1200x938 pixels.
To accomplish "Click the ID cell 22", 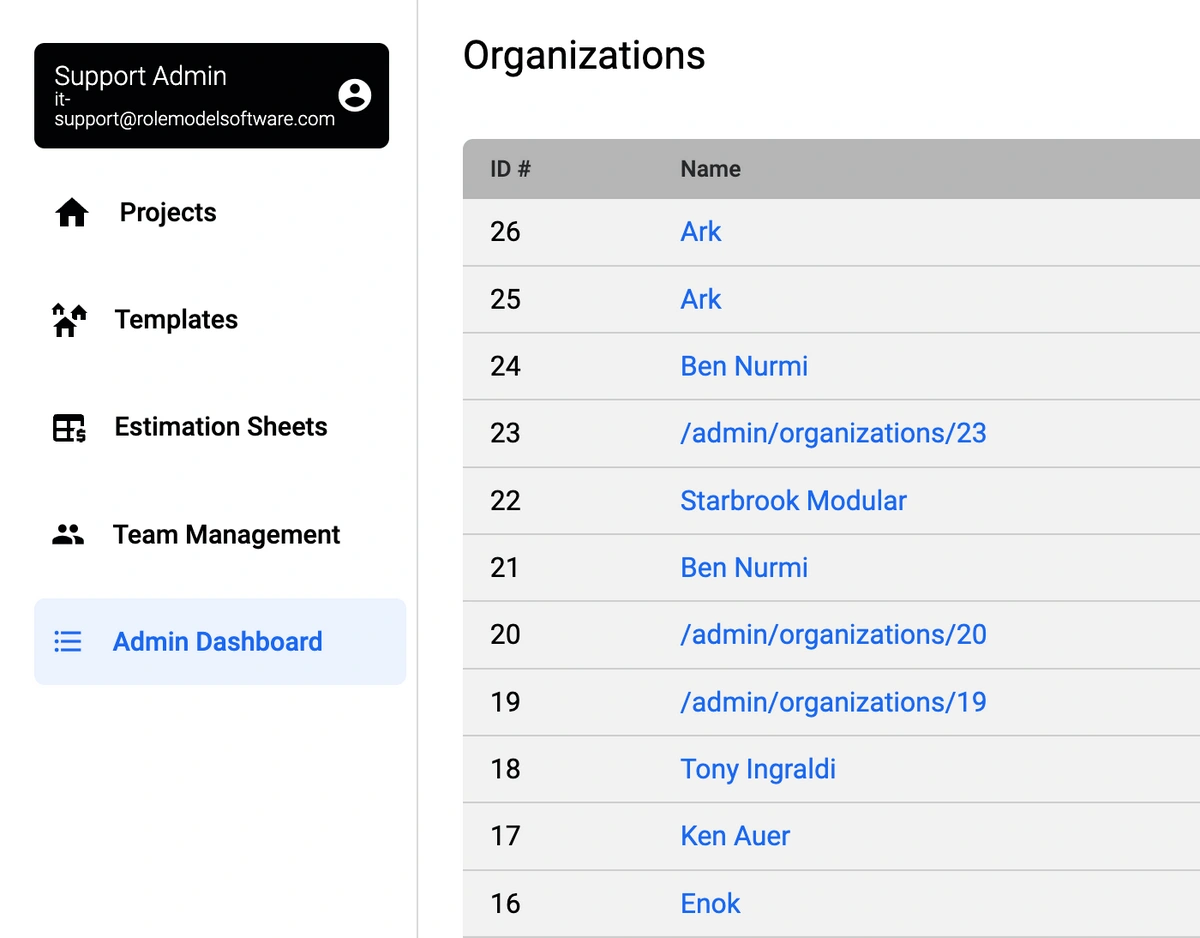I will (505, 500).
